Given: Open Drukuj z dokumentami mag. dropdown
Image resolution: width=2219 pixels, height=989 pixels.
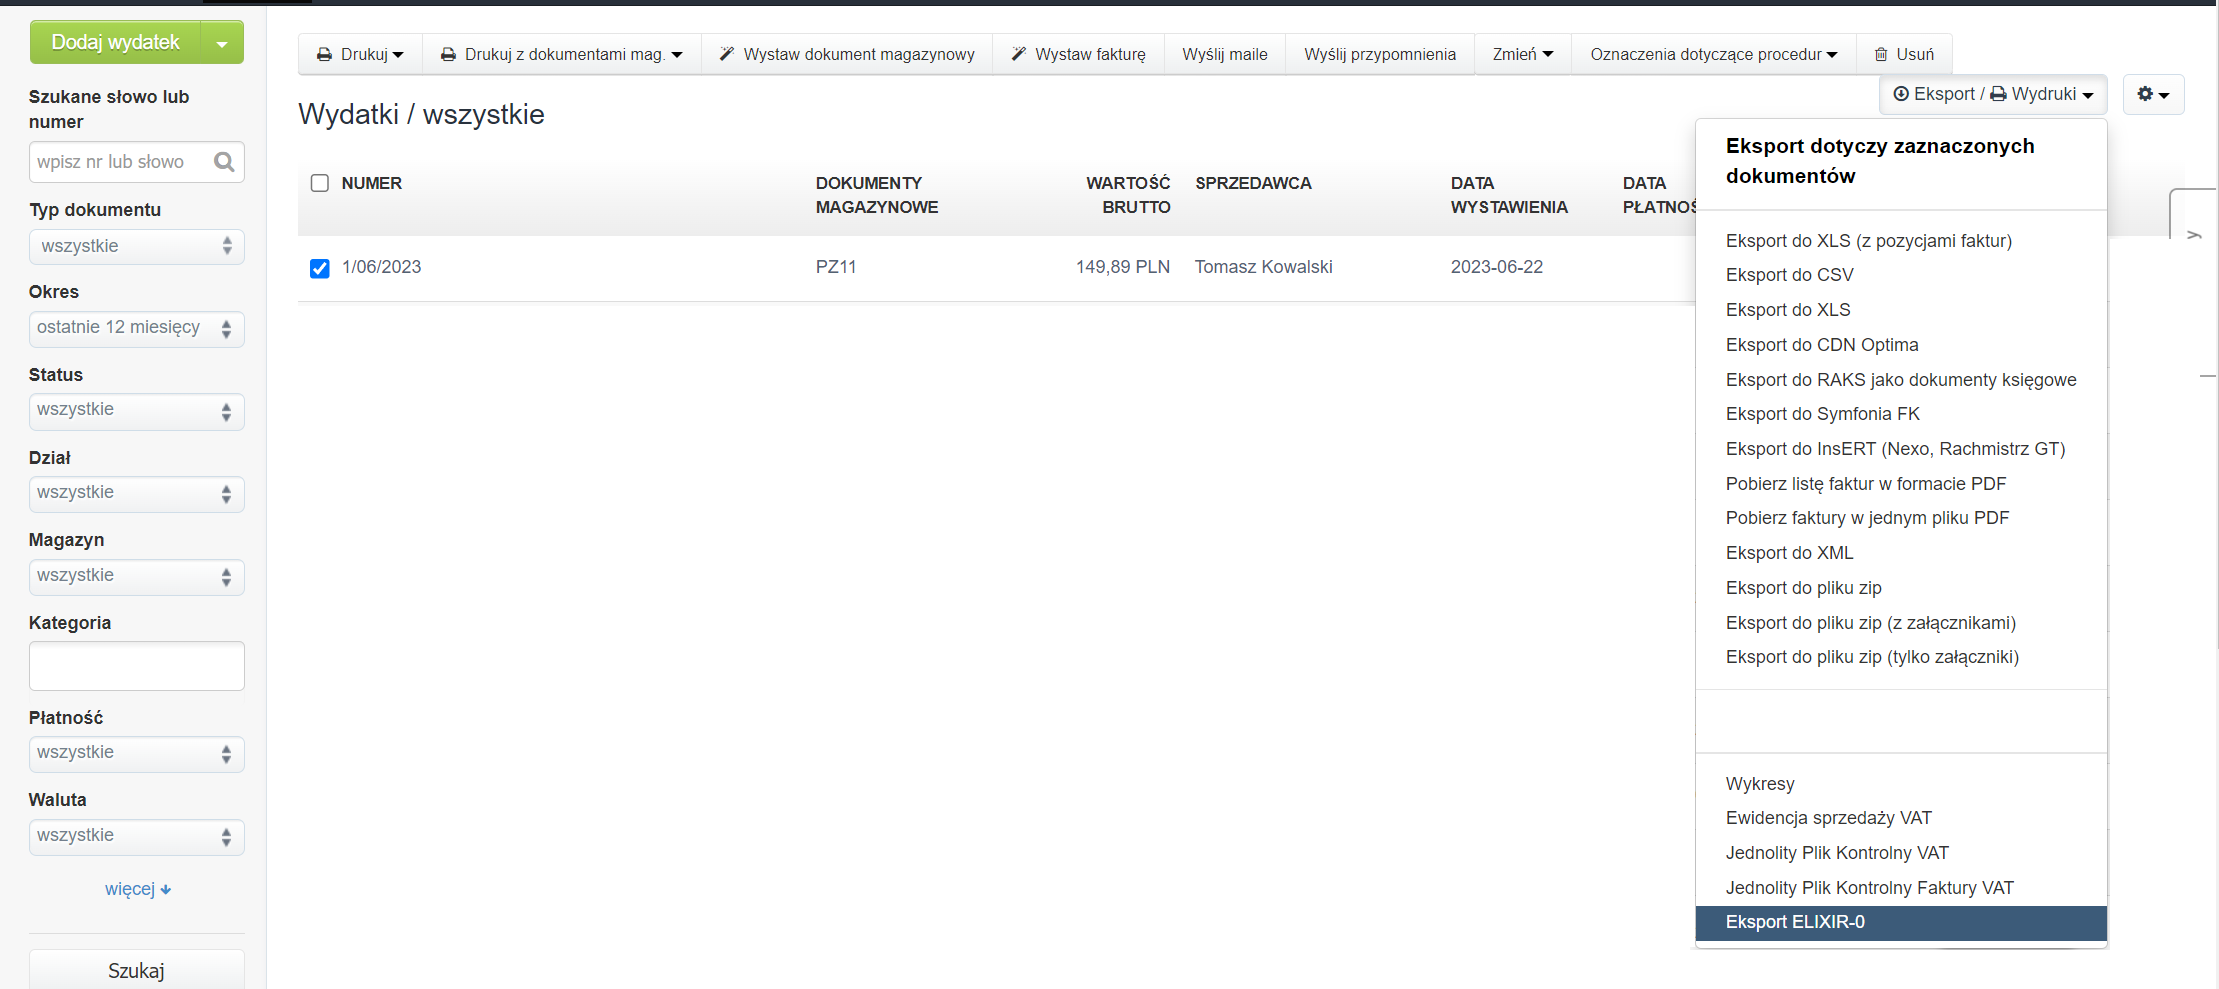Looking at the screenshot, I should [562, 54].
